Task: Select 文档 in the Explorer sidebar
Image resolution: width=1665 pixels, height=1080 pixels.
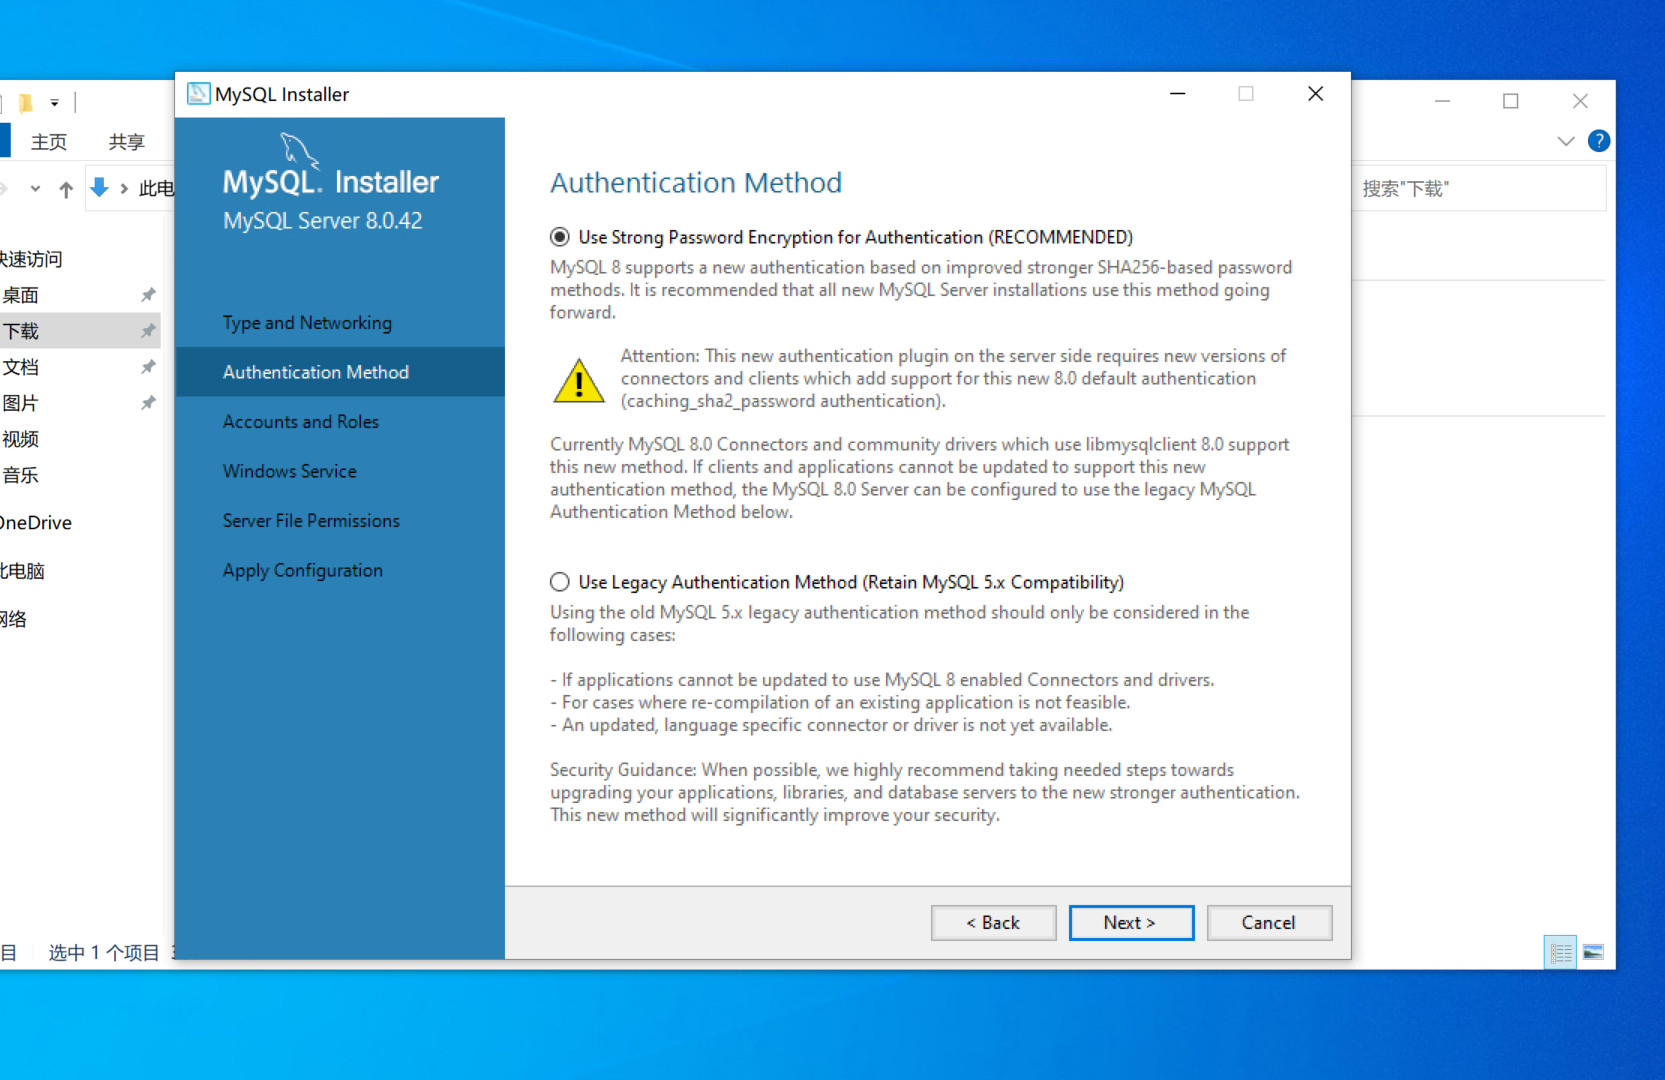Action: pos(21,367)
